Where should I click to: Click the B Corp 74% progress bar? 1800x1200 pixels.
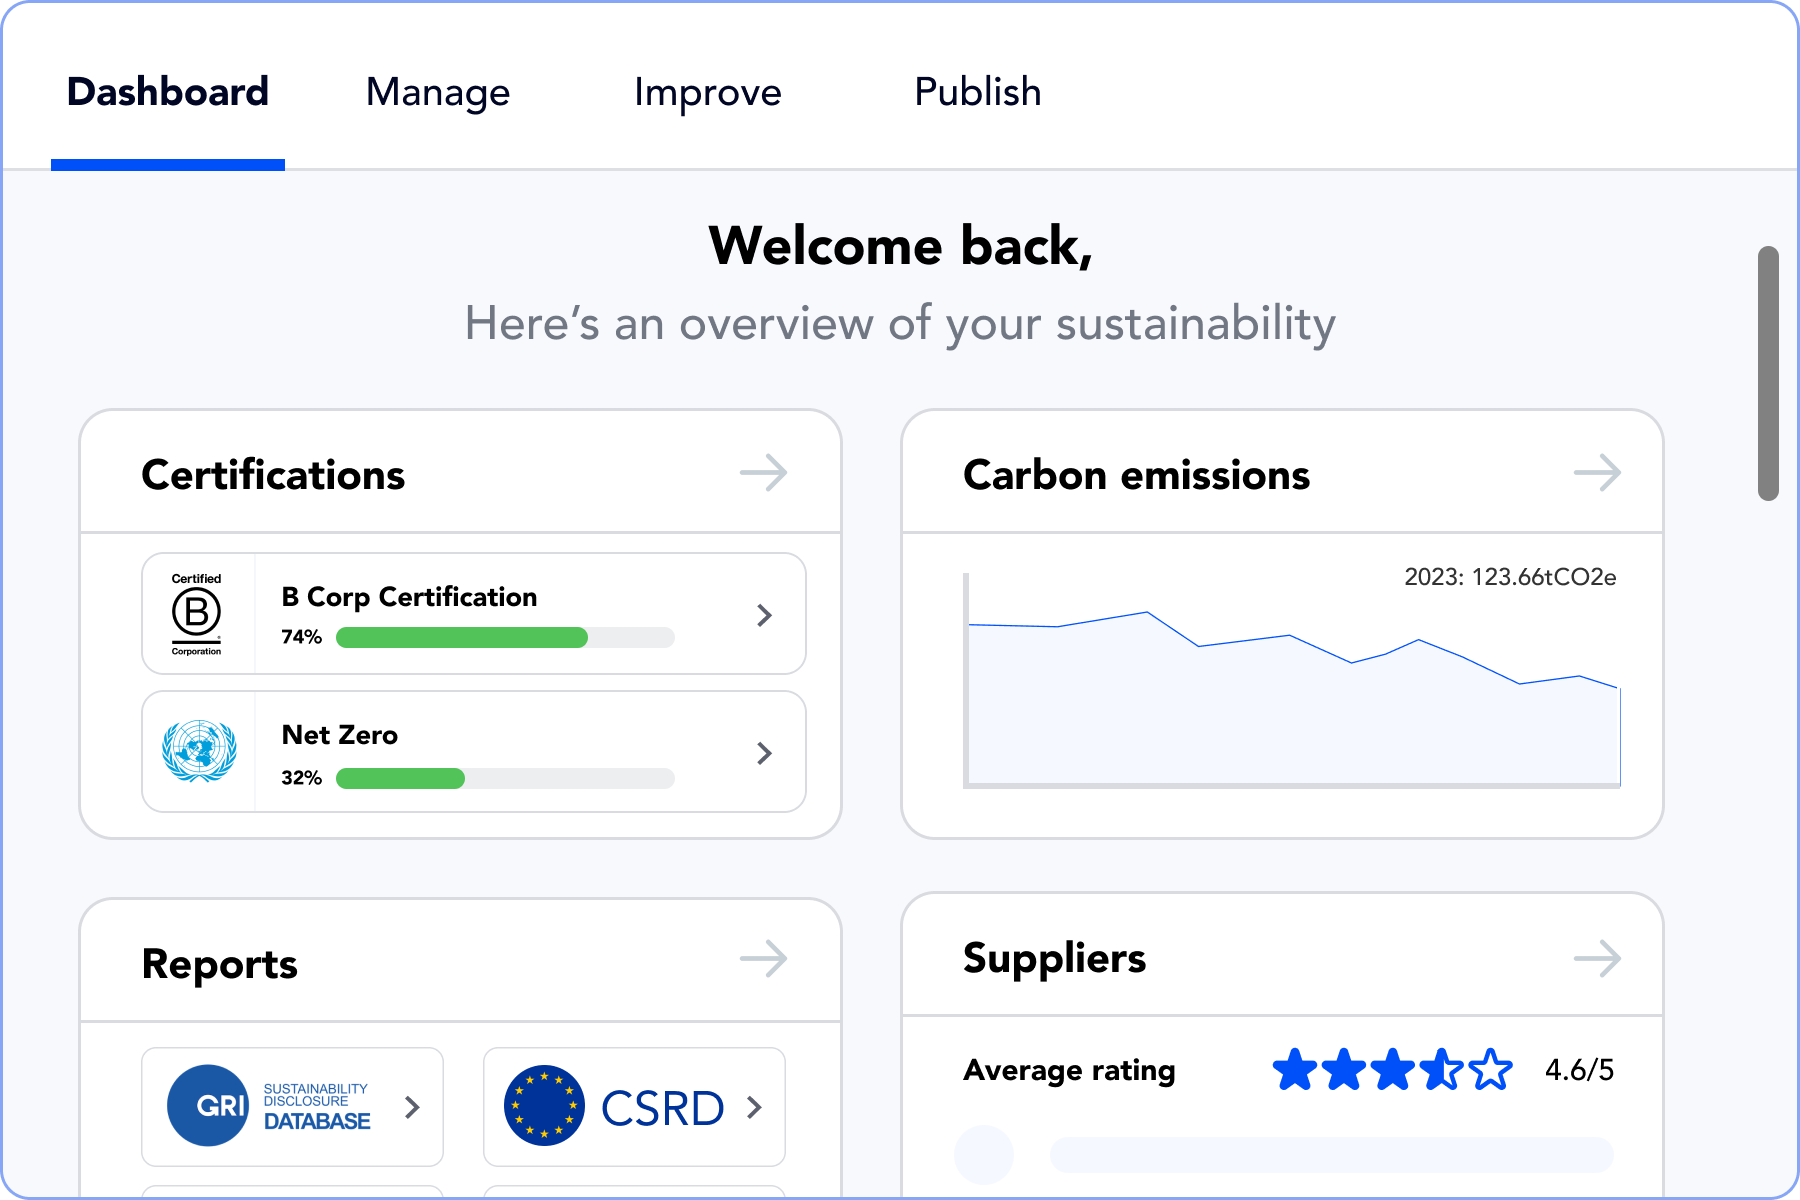point(503,638)
